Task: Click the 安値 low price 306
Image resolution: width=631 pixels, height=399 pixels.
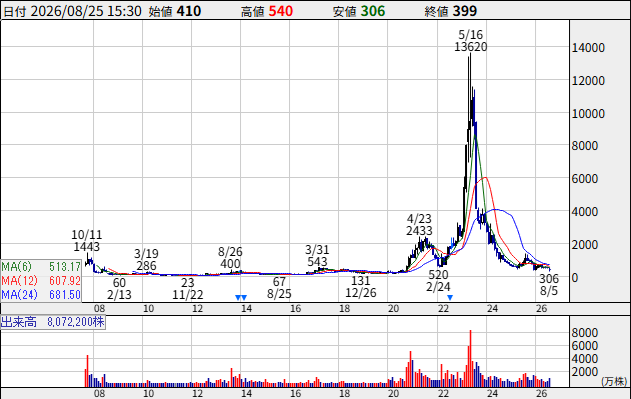Action: 373,11
